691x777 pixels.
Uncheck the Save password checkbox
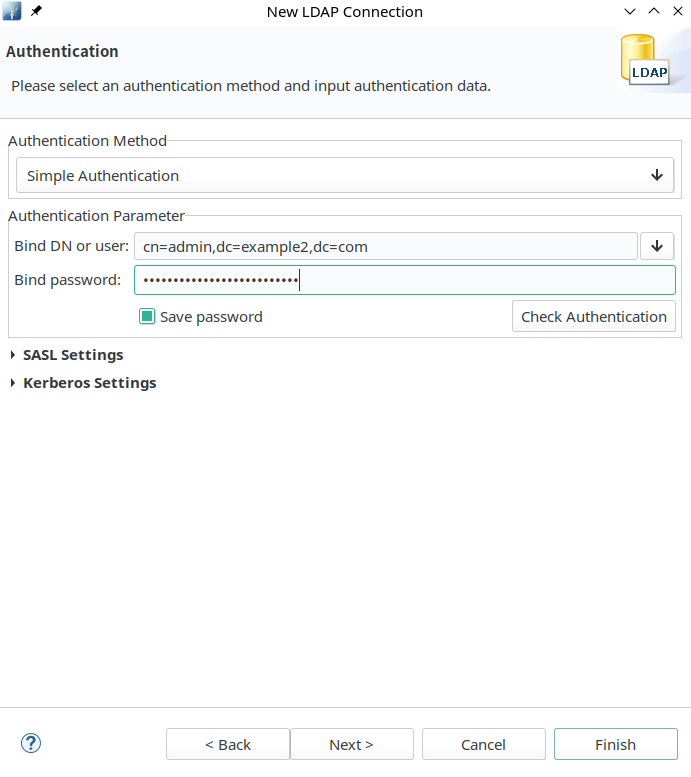click(147, 317)
